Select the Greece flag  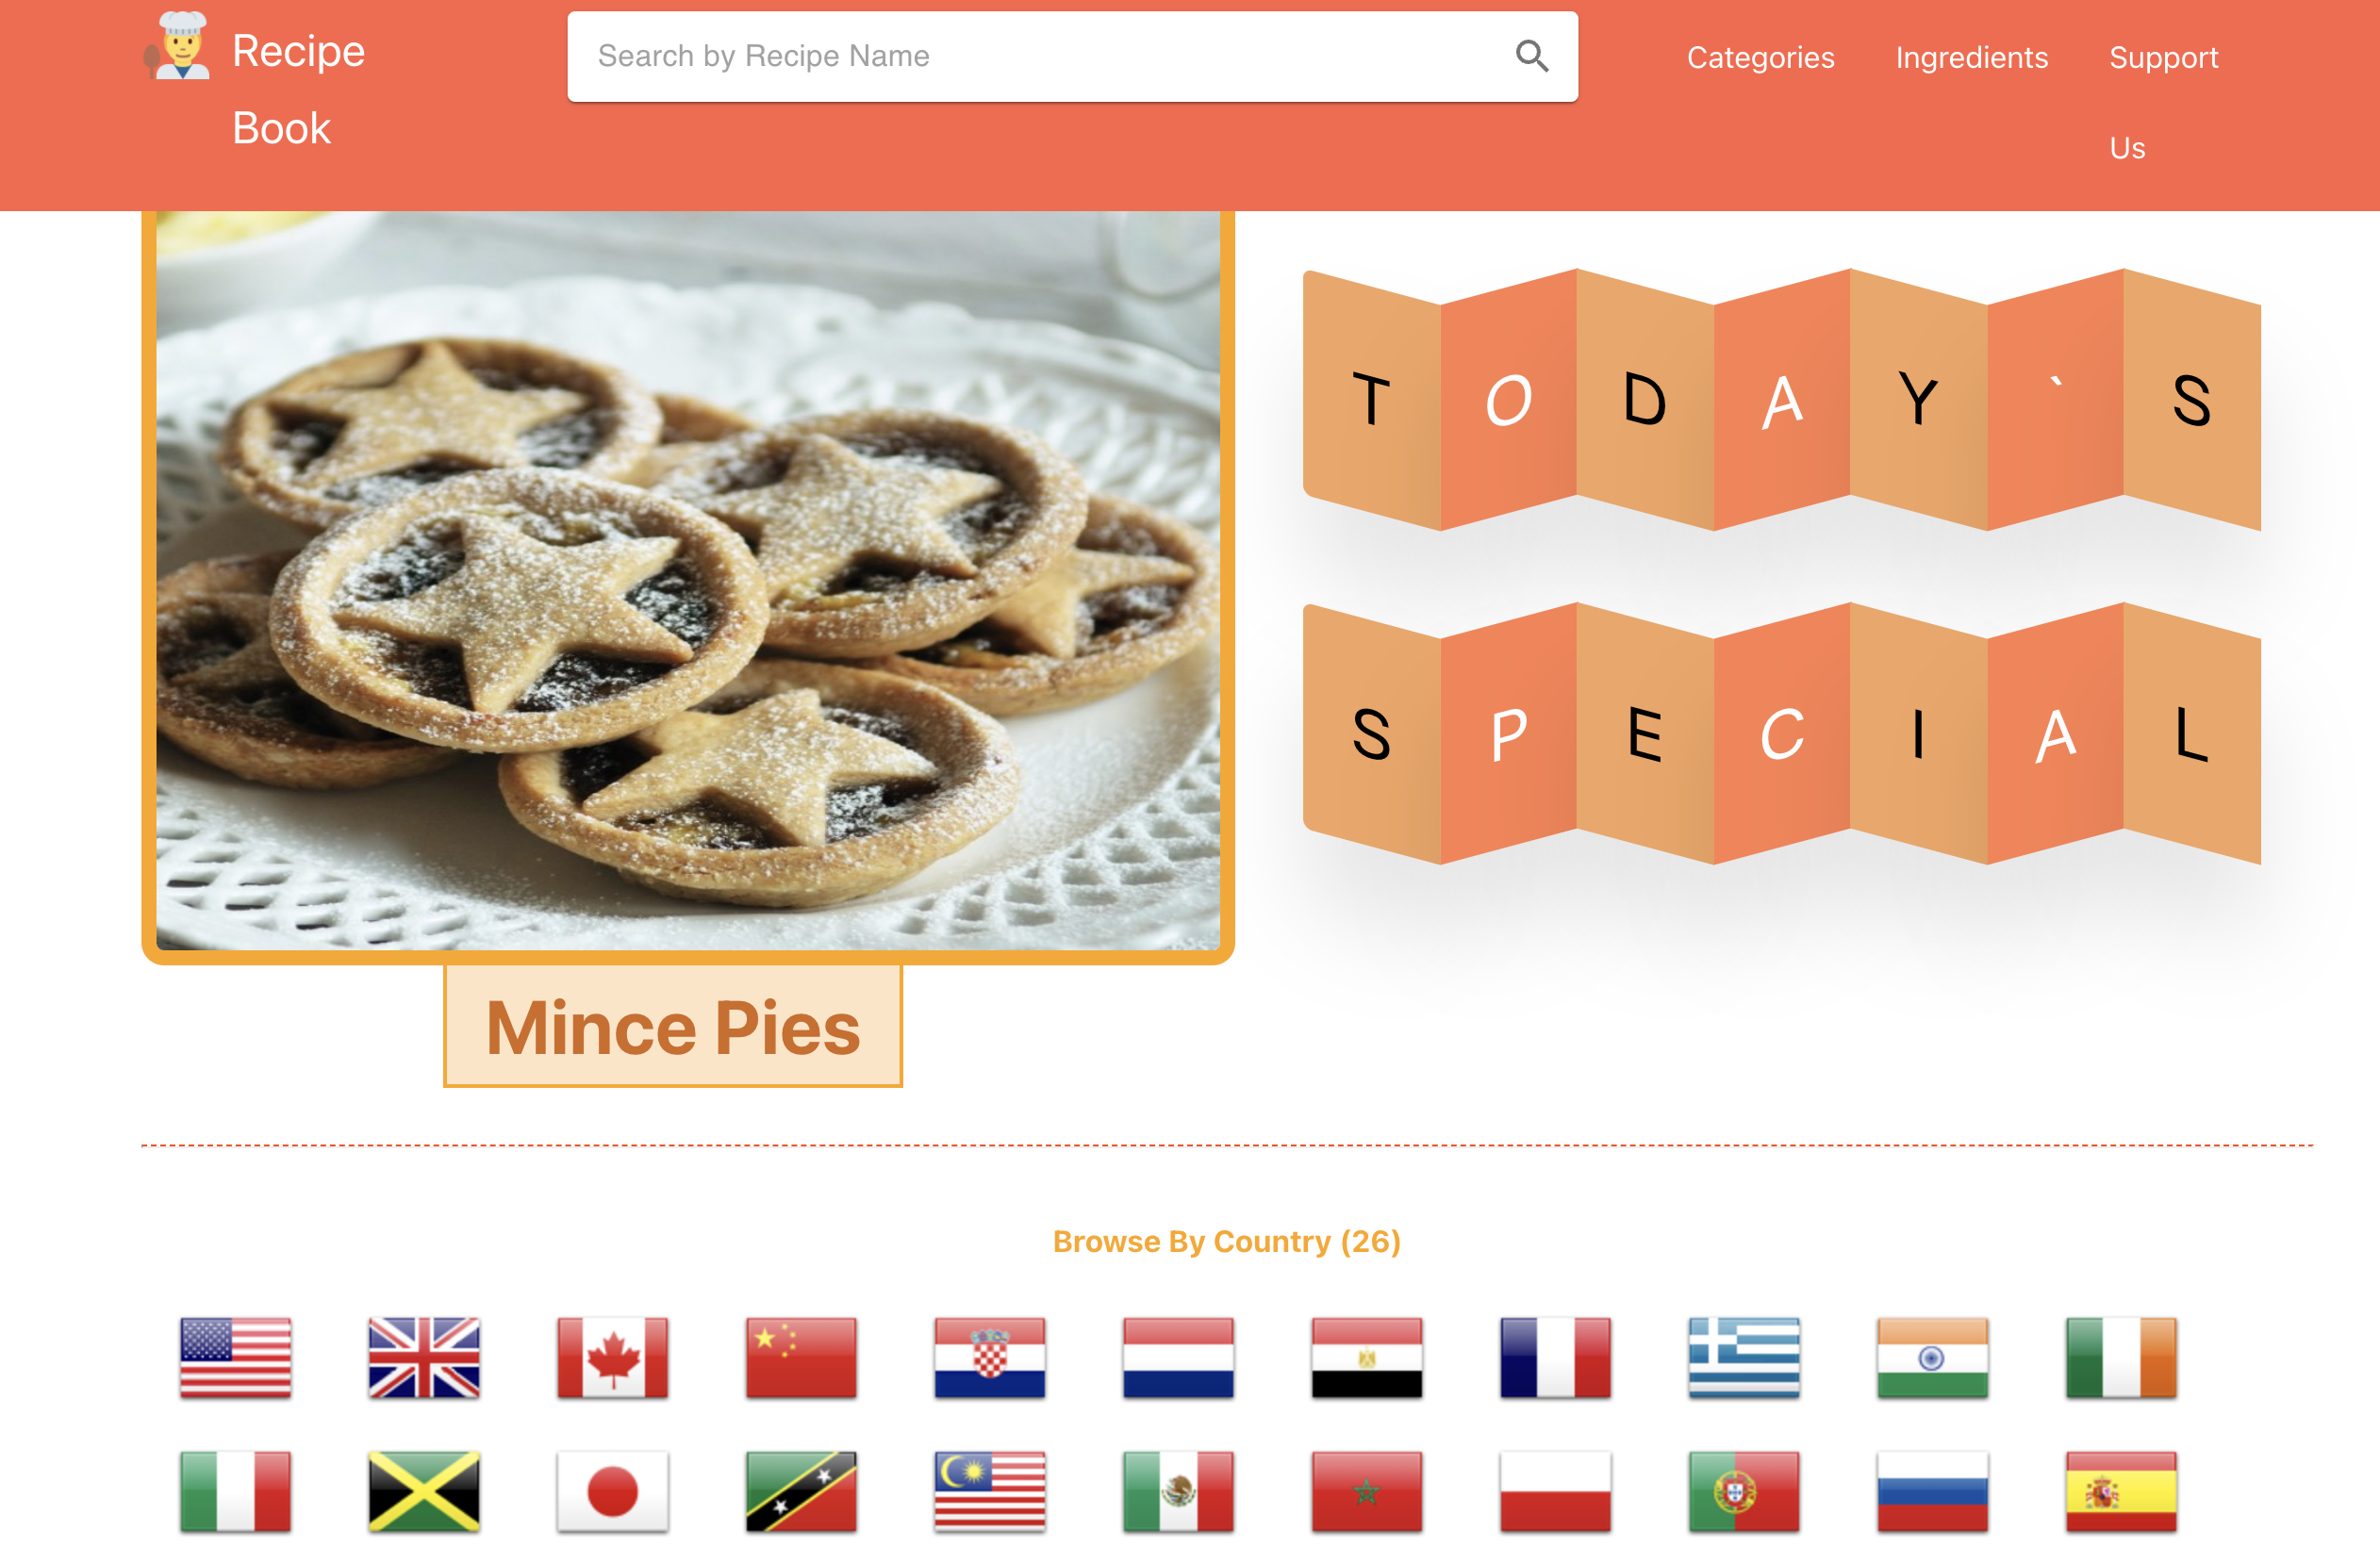point(1744,1357)
